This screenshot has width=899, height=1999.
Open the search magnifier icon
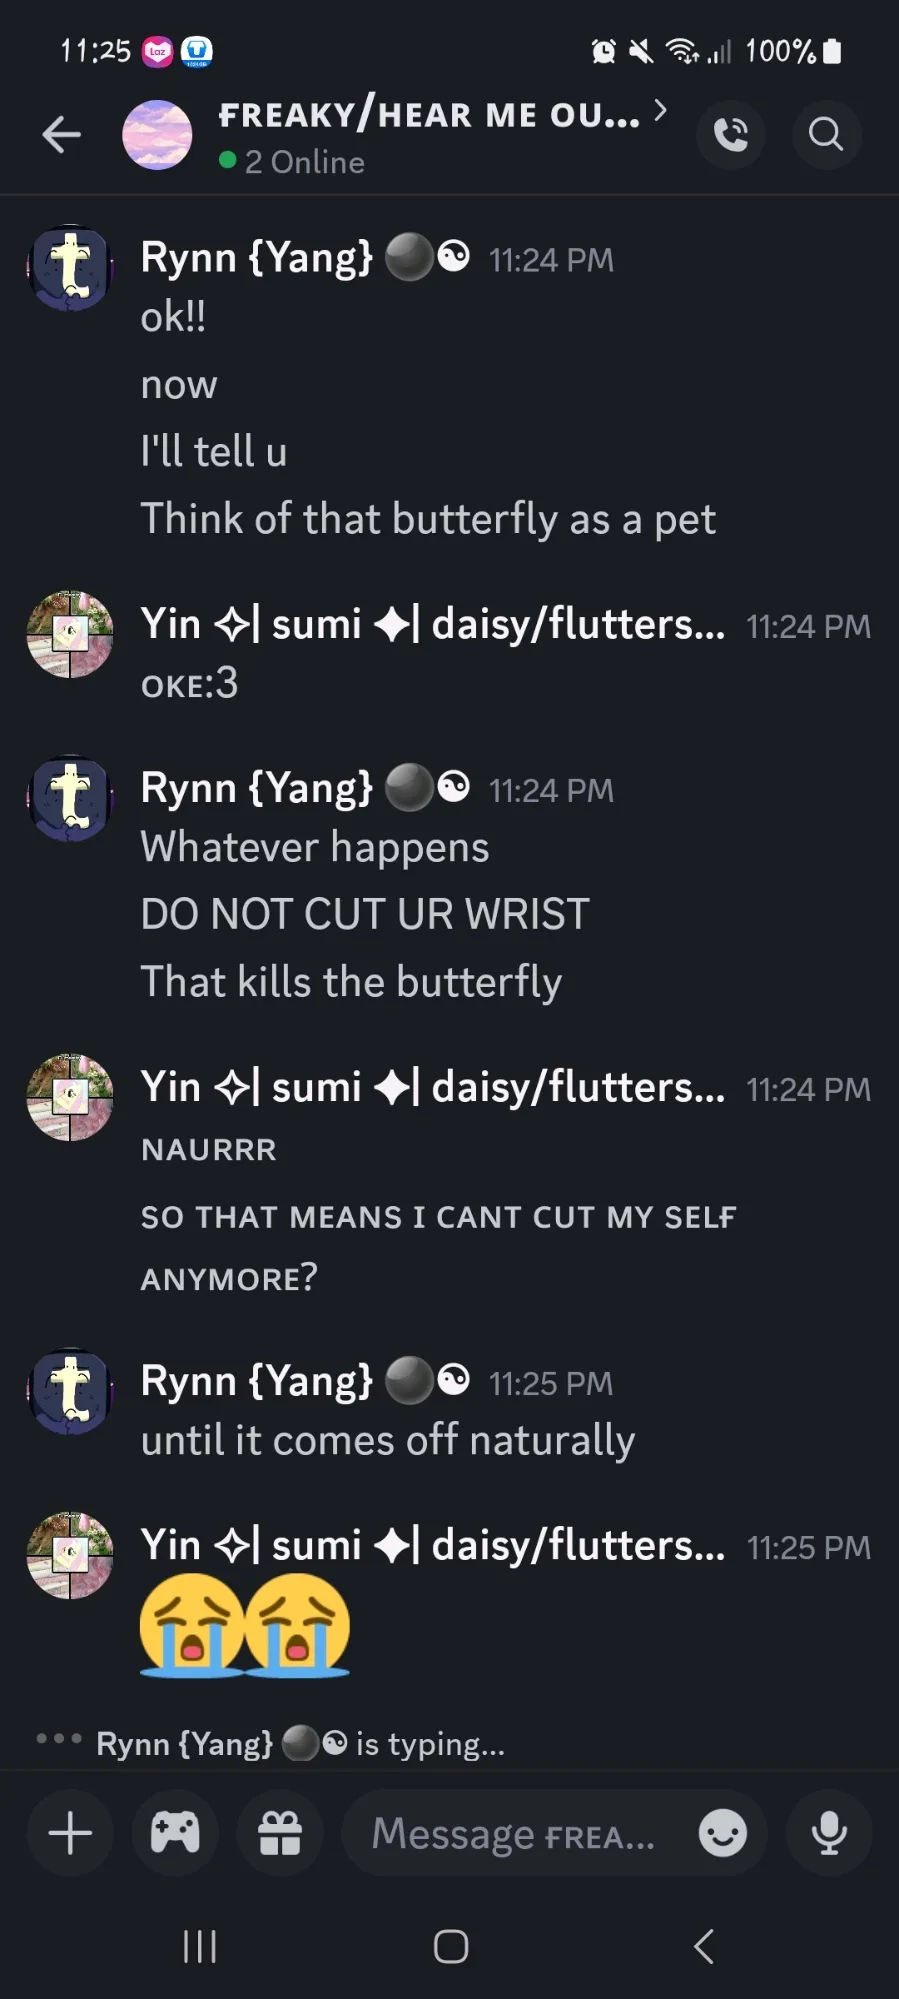pos(826,134)
